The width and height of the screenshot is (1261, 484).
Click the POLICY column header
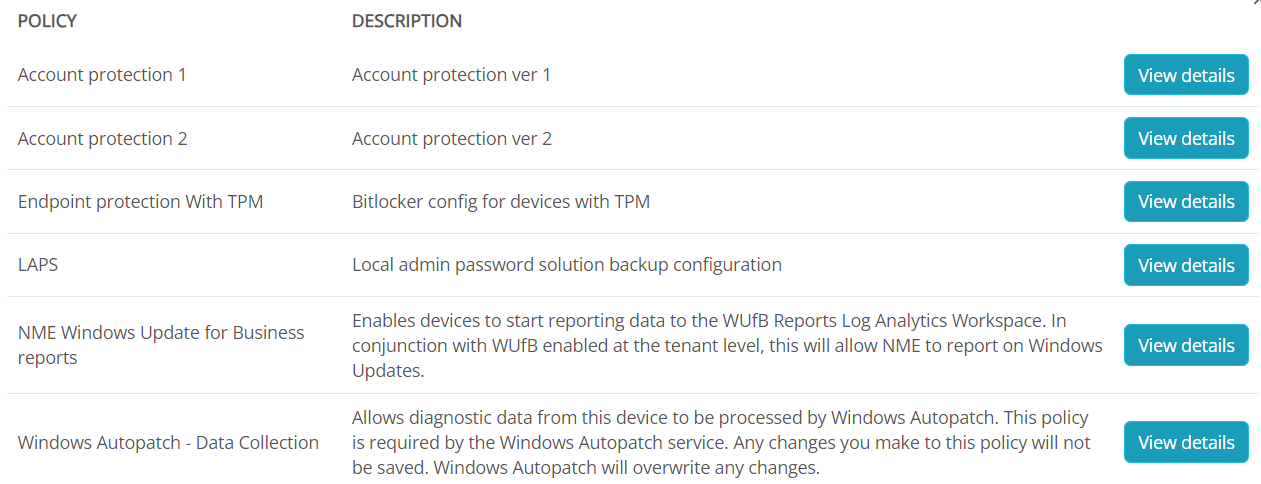[47, 21]
